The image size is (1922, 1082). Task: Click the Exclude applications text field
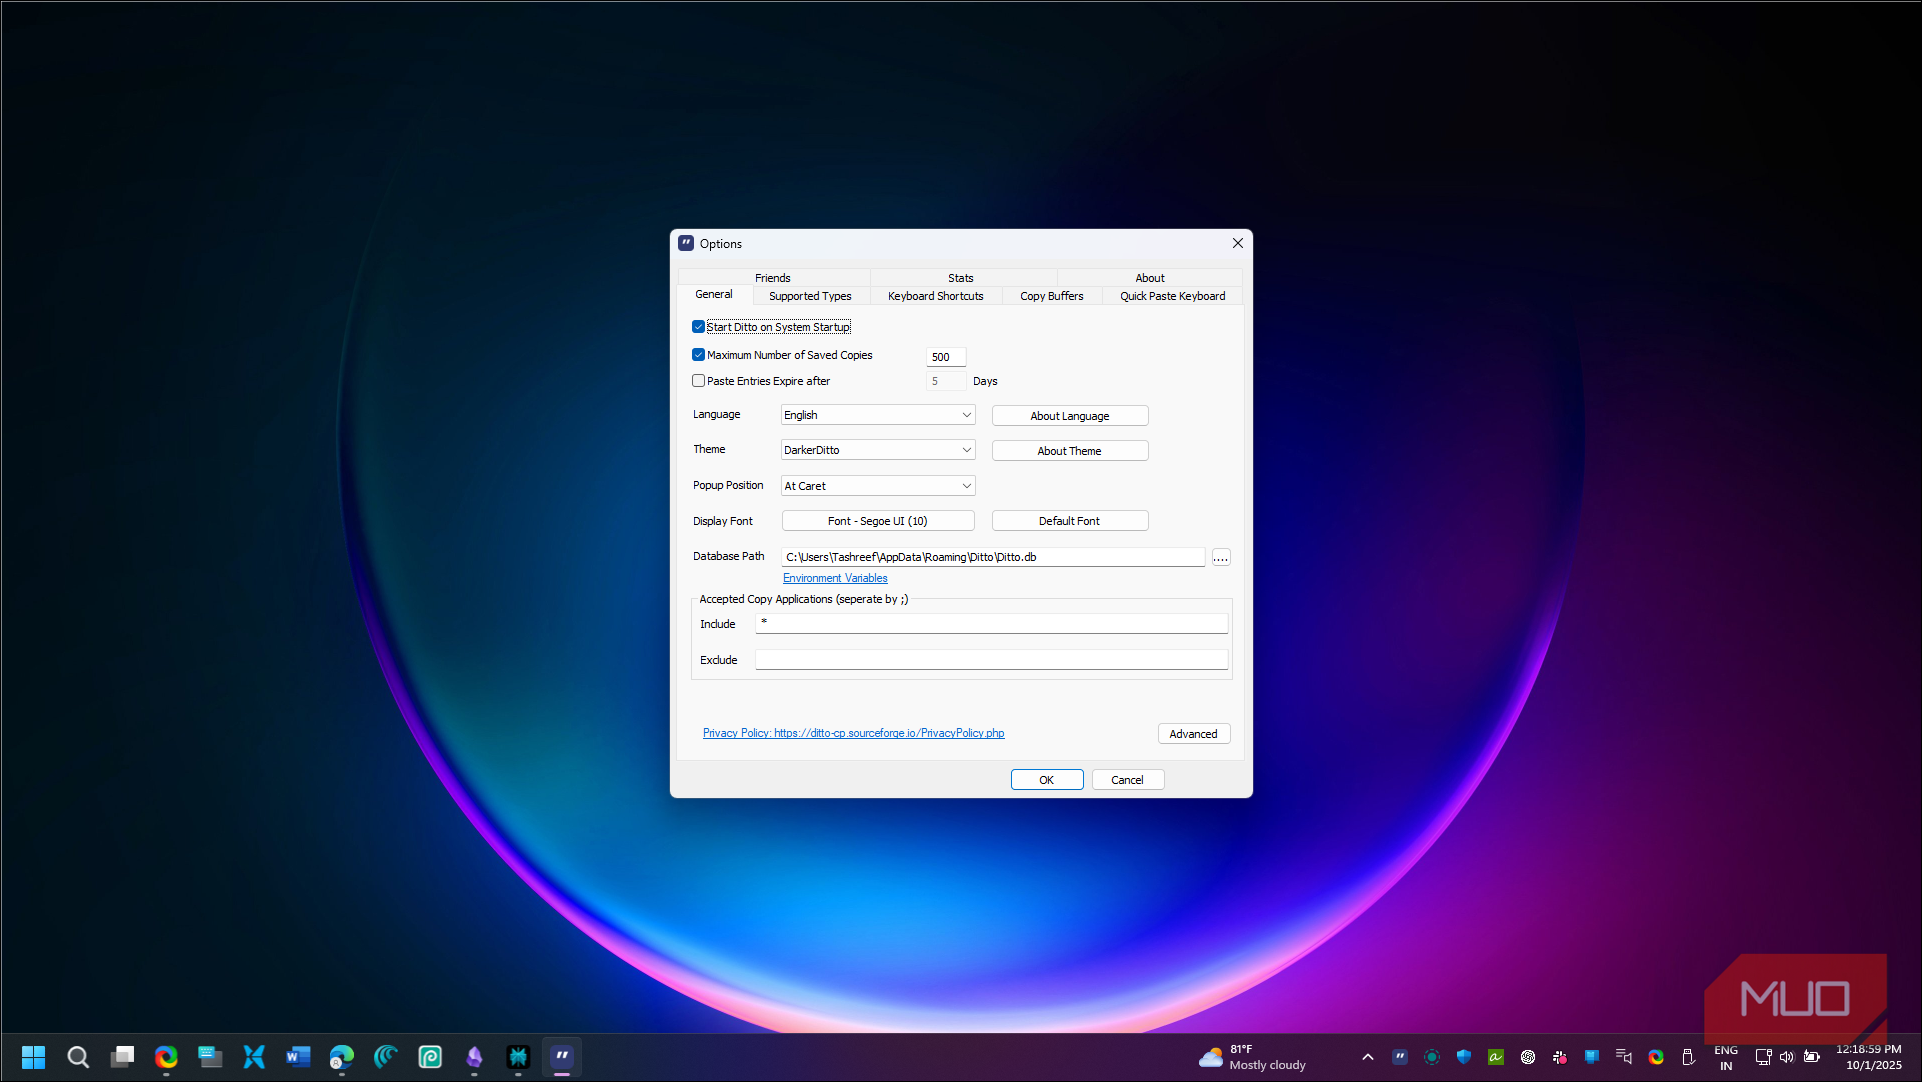(990, 660)
